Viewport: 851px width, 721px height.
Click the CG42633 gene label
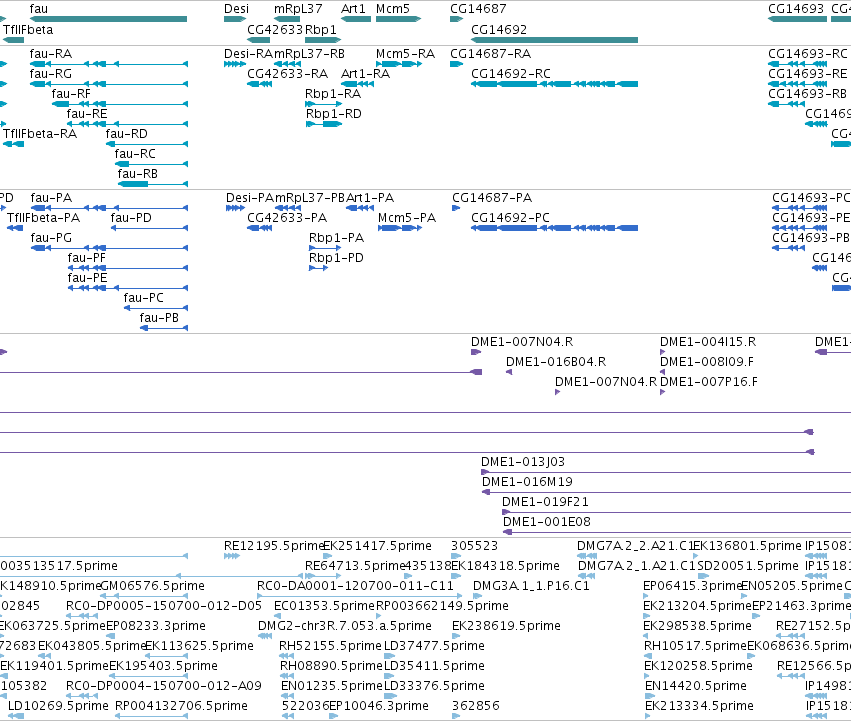[275, 29]
